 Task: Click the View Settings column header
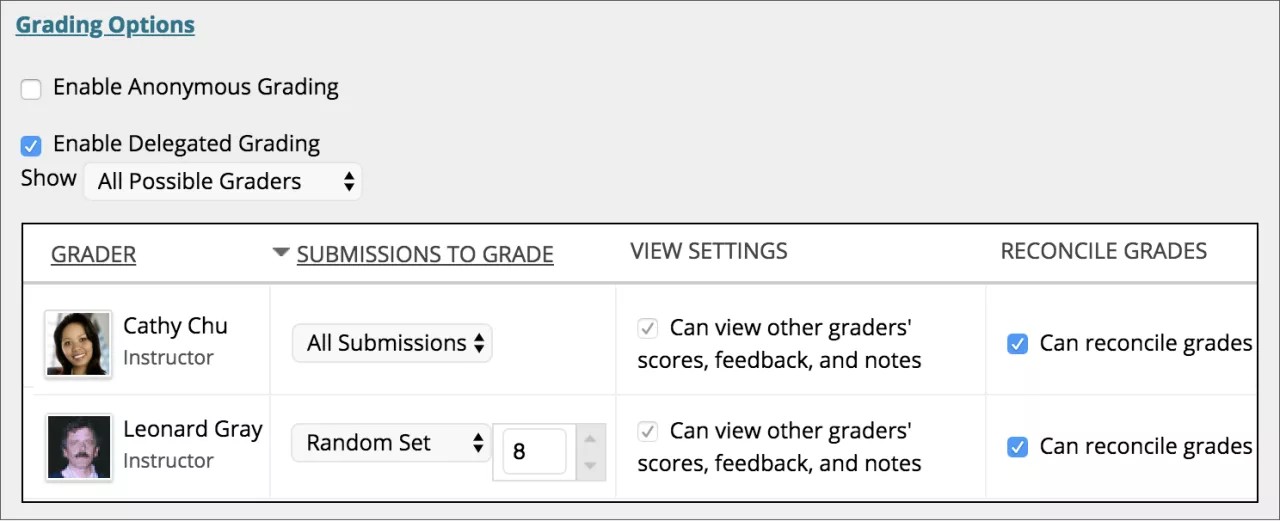tap(709, 251)
